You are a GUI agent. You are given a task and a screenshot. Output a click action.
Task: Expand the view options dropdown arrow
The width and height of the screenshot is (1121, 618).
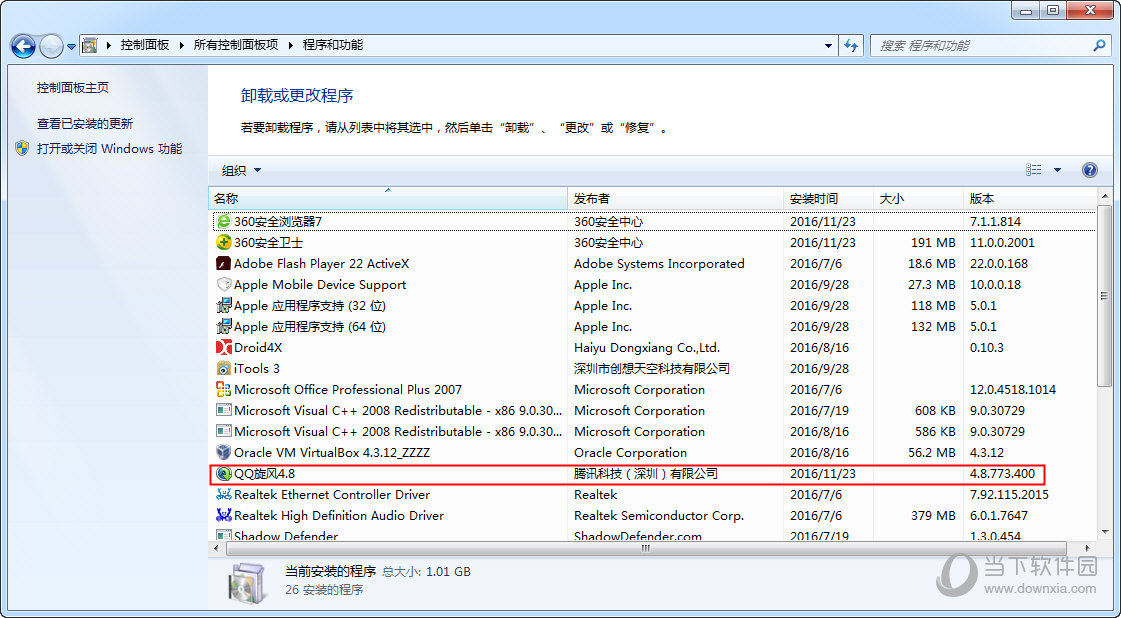(1057, 170)
